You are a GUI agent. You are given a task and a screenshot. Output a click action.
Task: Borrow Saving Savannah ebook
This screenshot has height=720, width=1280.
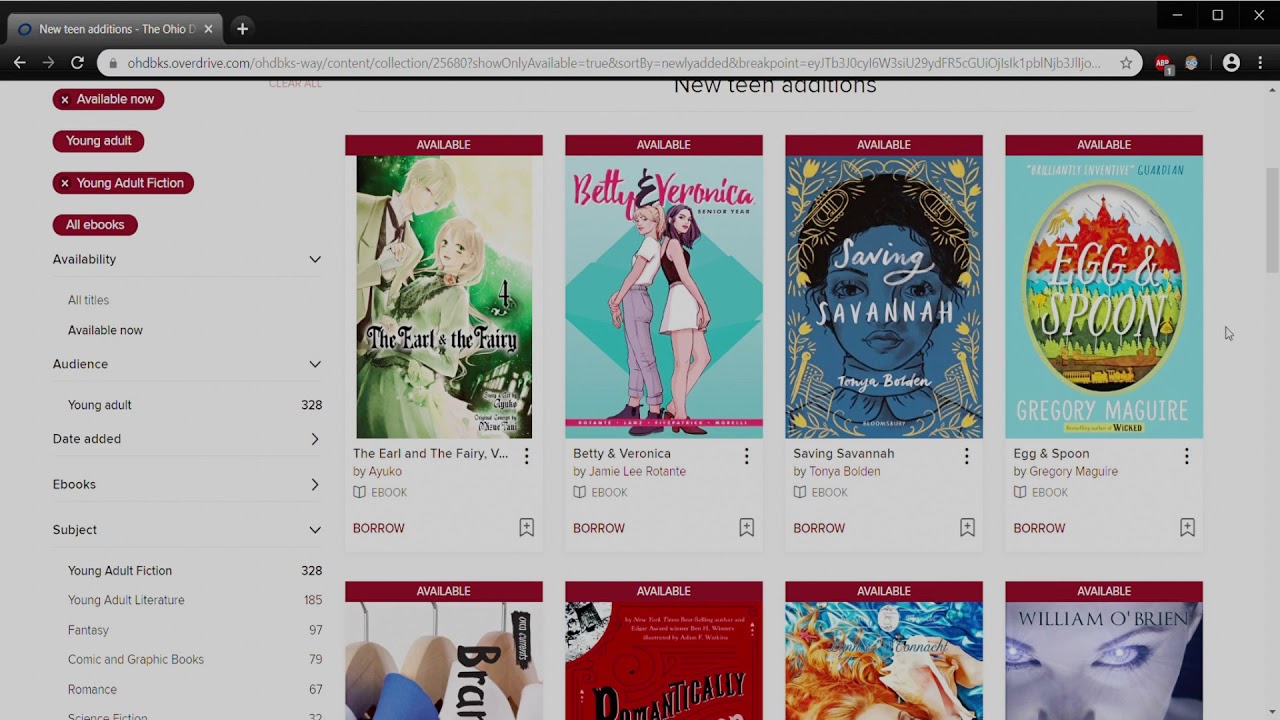pyautogui.click(x=819, y=528)
